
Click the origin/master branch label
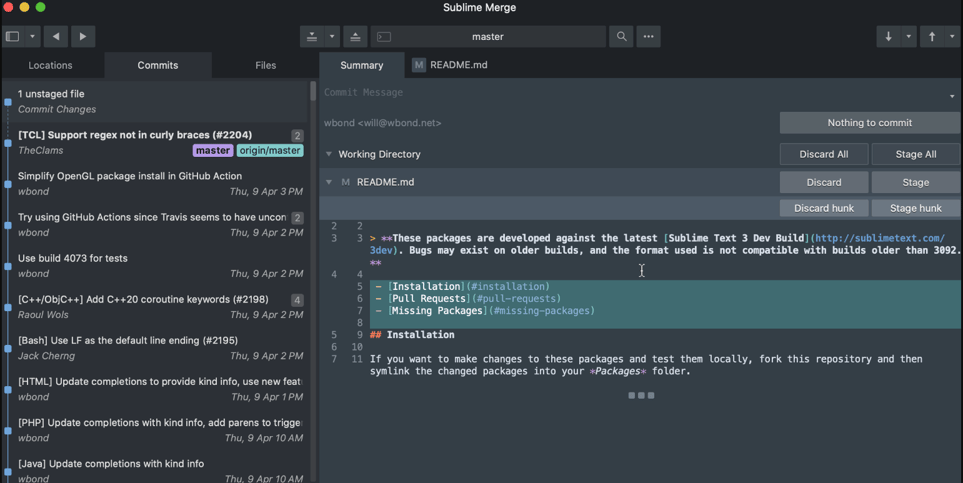pos(270,151)
